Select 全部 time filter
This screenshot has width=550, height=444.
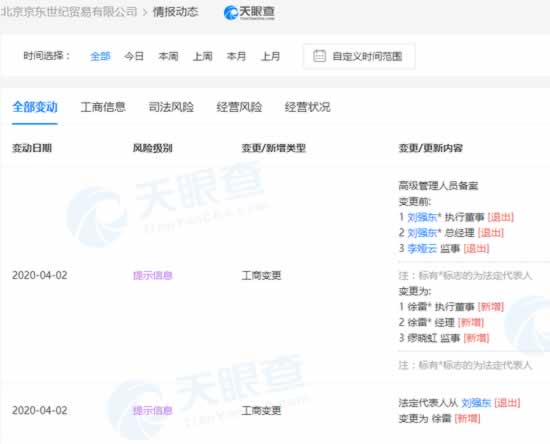tap(100, 56)
